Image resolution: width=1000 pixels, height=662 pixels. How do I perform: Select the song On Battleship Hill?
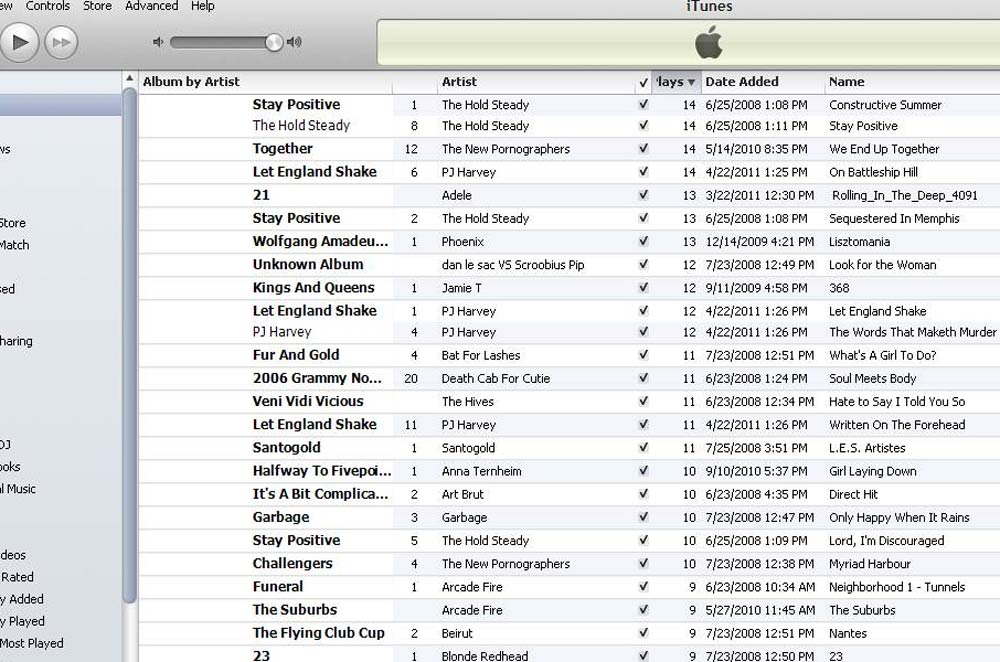[873, 172]
